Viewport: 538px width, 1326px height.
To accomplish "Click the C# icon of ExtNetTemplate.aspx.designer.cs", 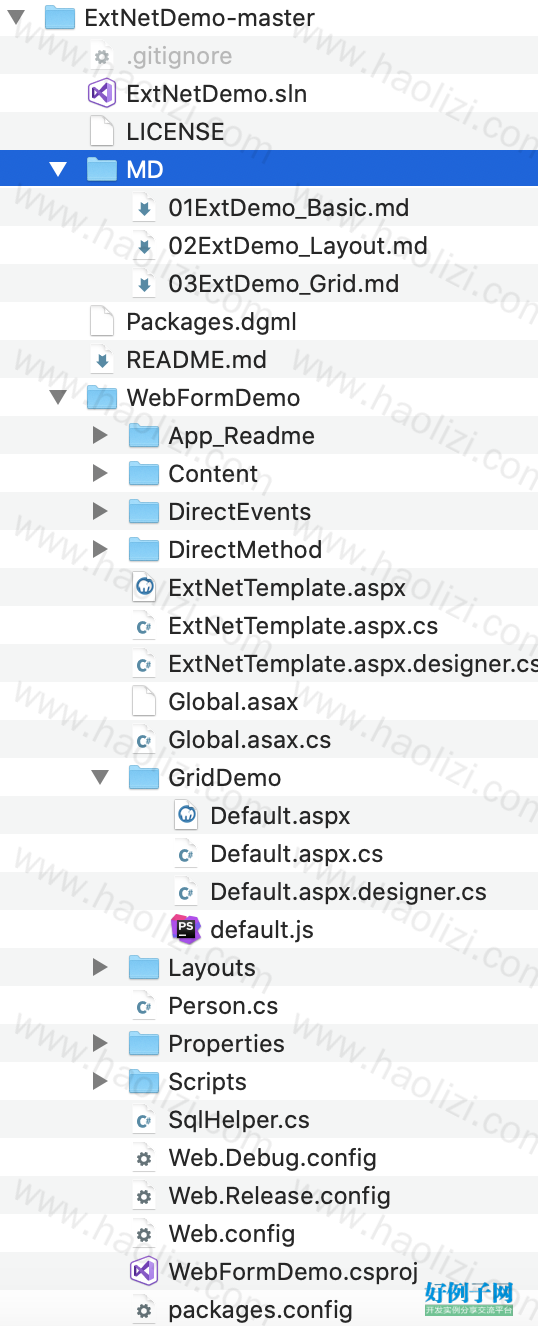I will 144,664.
